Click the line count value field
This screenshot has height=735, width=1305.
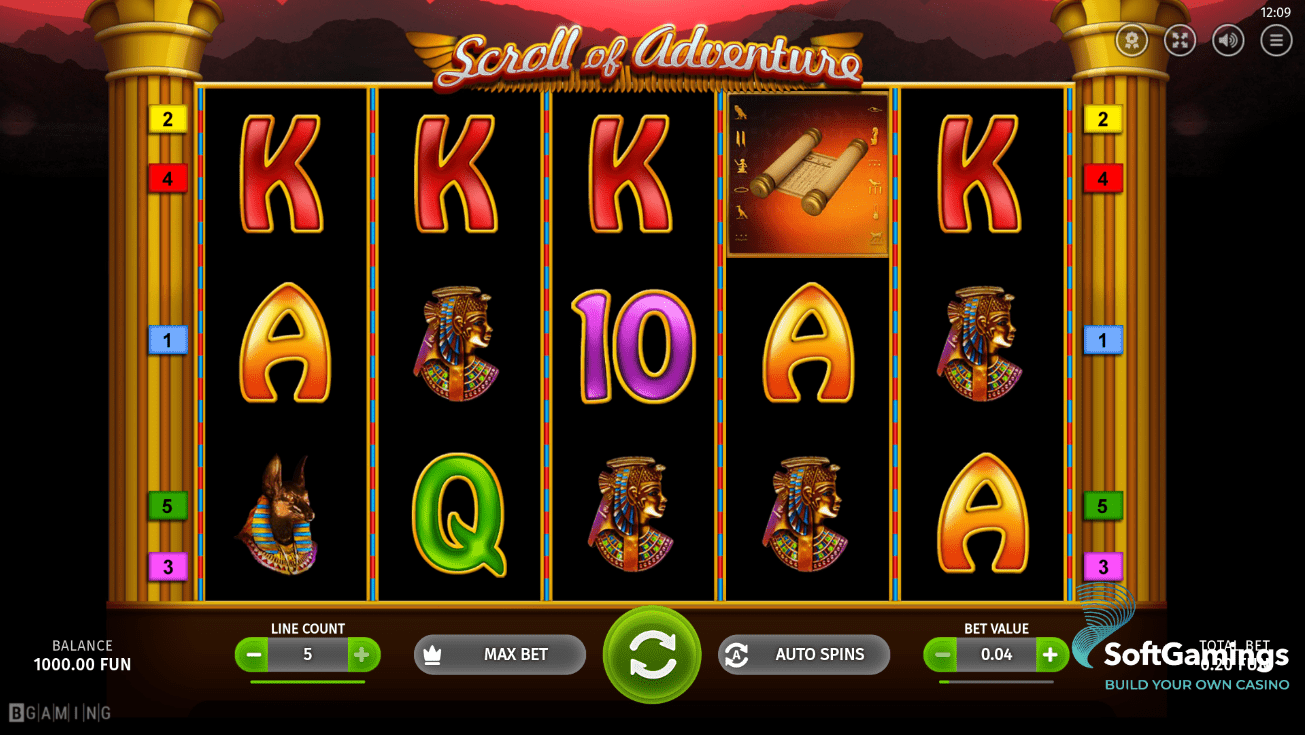click(308, 655)
